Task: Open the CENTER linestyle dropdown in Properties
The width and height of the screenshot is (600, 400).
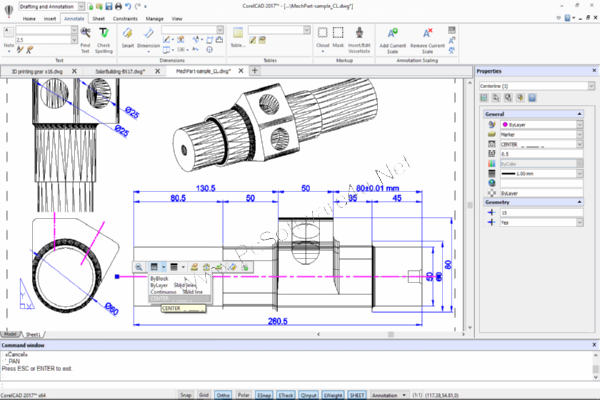Action: [x=579, y=144]
